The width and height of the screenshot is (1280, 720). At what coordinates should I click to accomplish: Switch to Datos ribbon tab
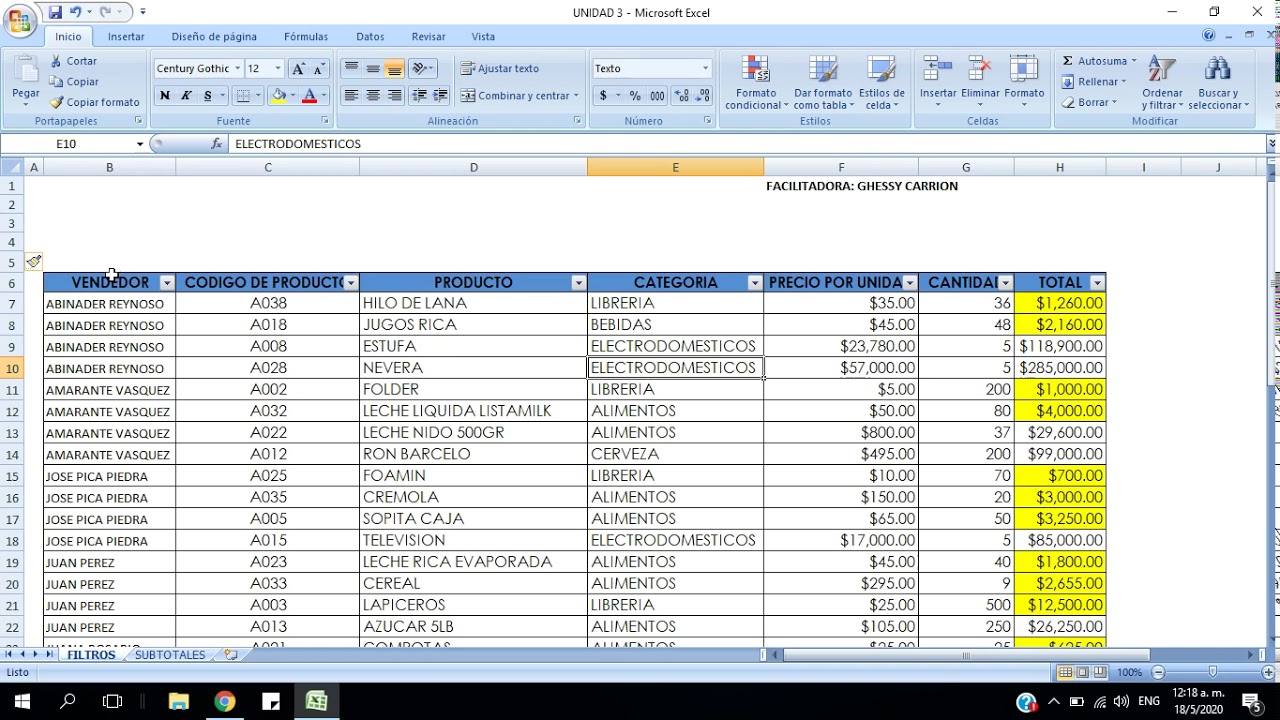coord(370,36)
